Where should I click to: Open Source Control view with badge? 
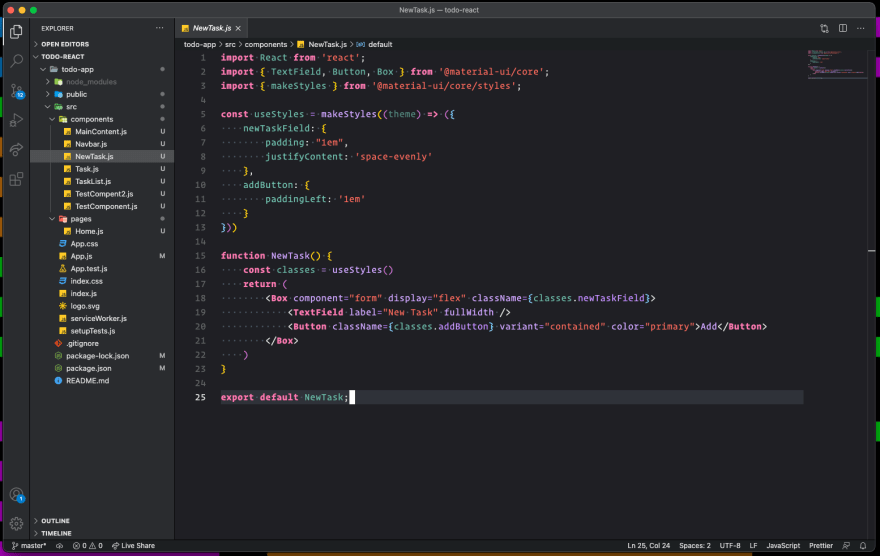point(16,90)
